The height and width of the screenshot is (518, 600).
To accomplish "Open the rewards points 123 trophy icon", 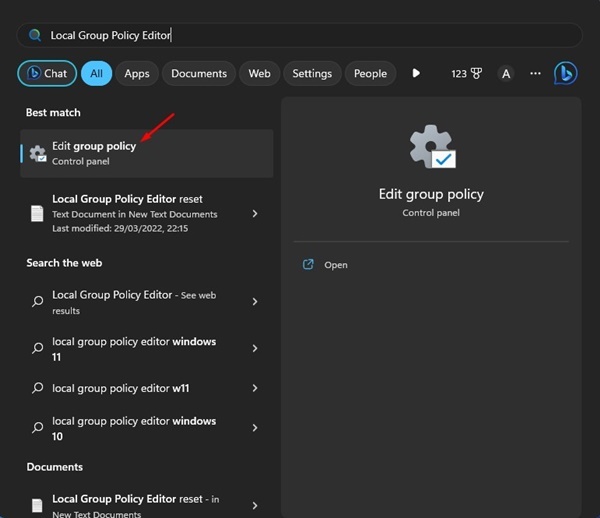I will pyautogui.click(x=466, y=73).
